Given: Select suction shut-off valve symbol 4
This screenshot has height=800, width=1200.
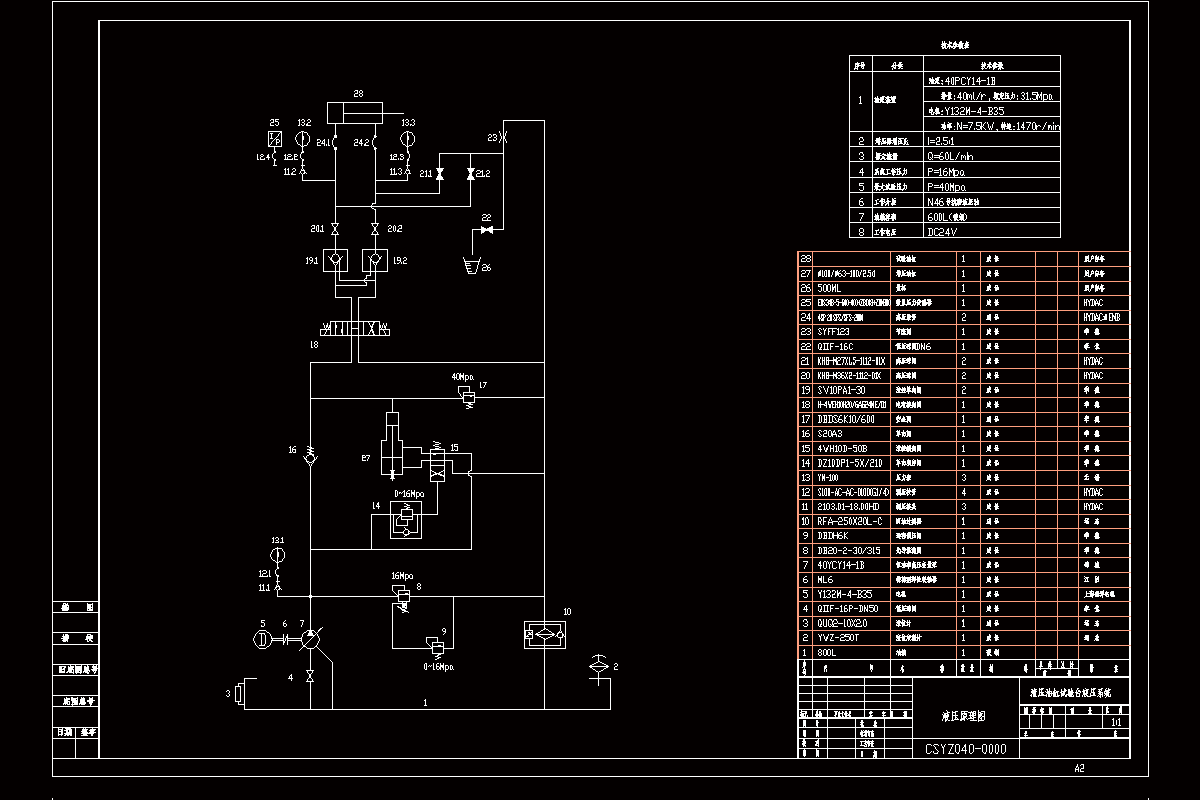Looking at the screenshot, I should pos(311,677).
